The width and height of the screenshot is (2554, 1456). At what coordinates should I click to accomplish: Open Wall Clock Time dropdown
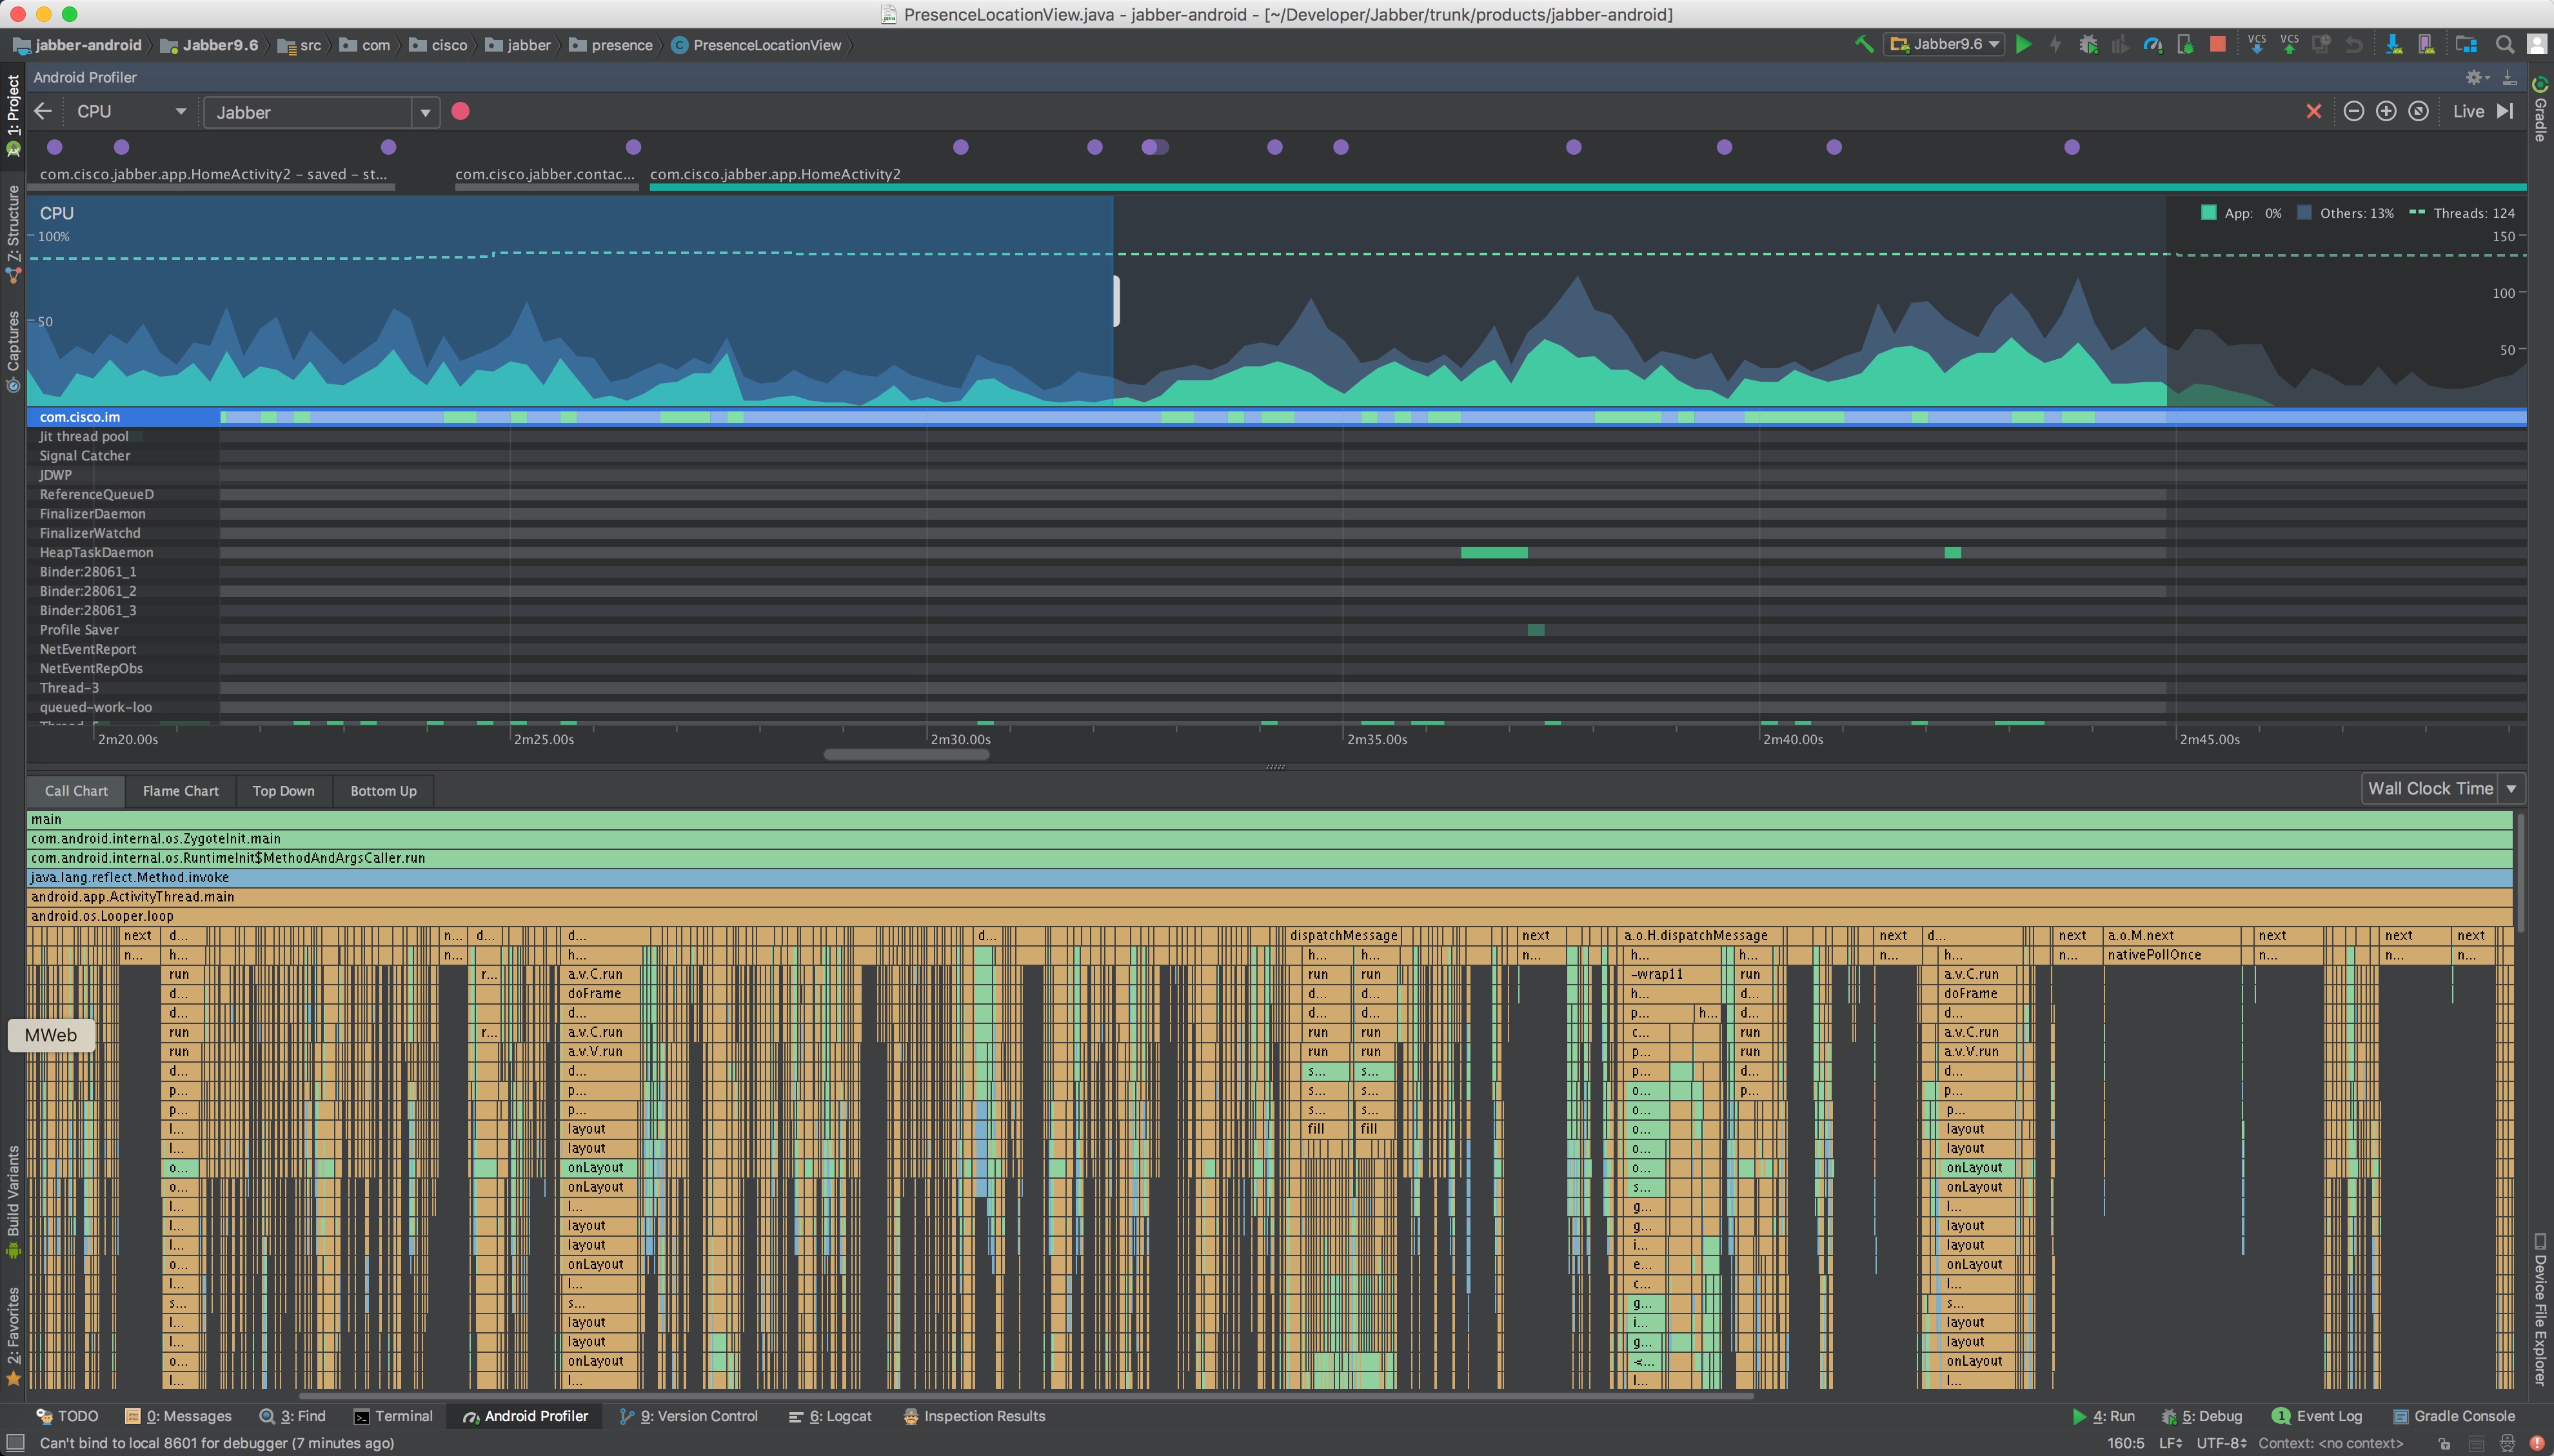pos(2442,788)
